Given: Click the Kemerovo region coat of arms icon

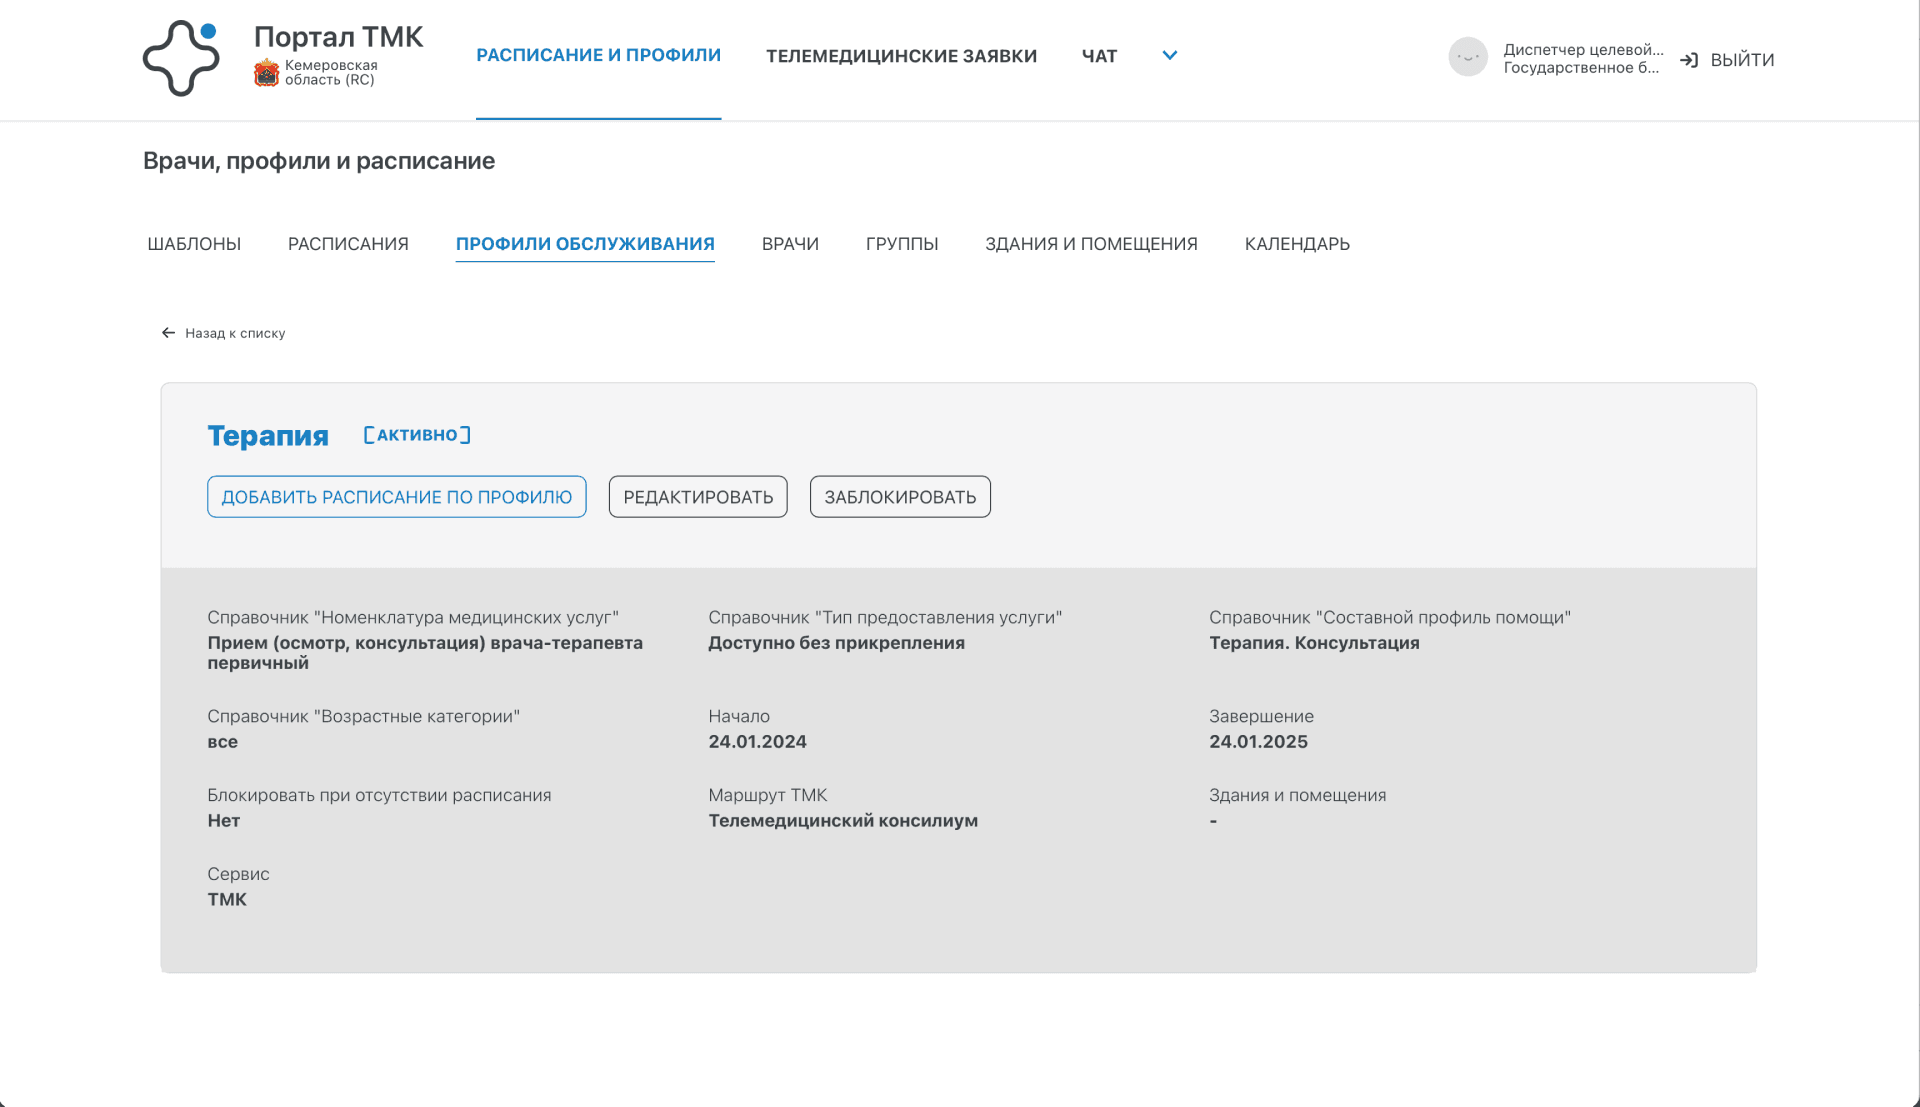Looking at the screenshot, I should tap(266, 73).
